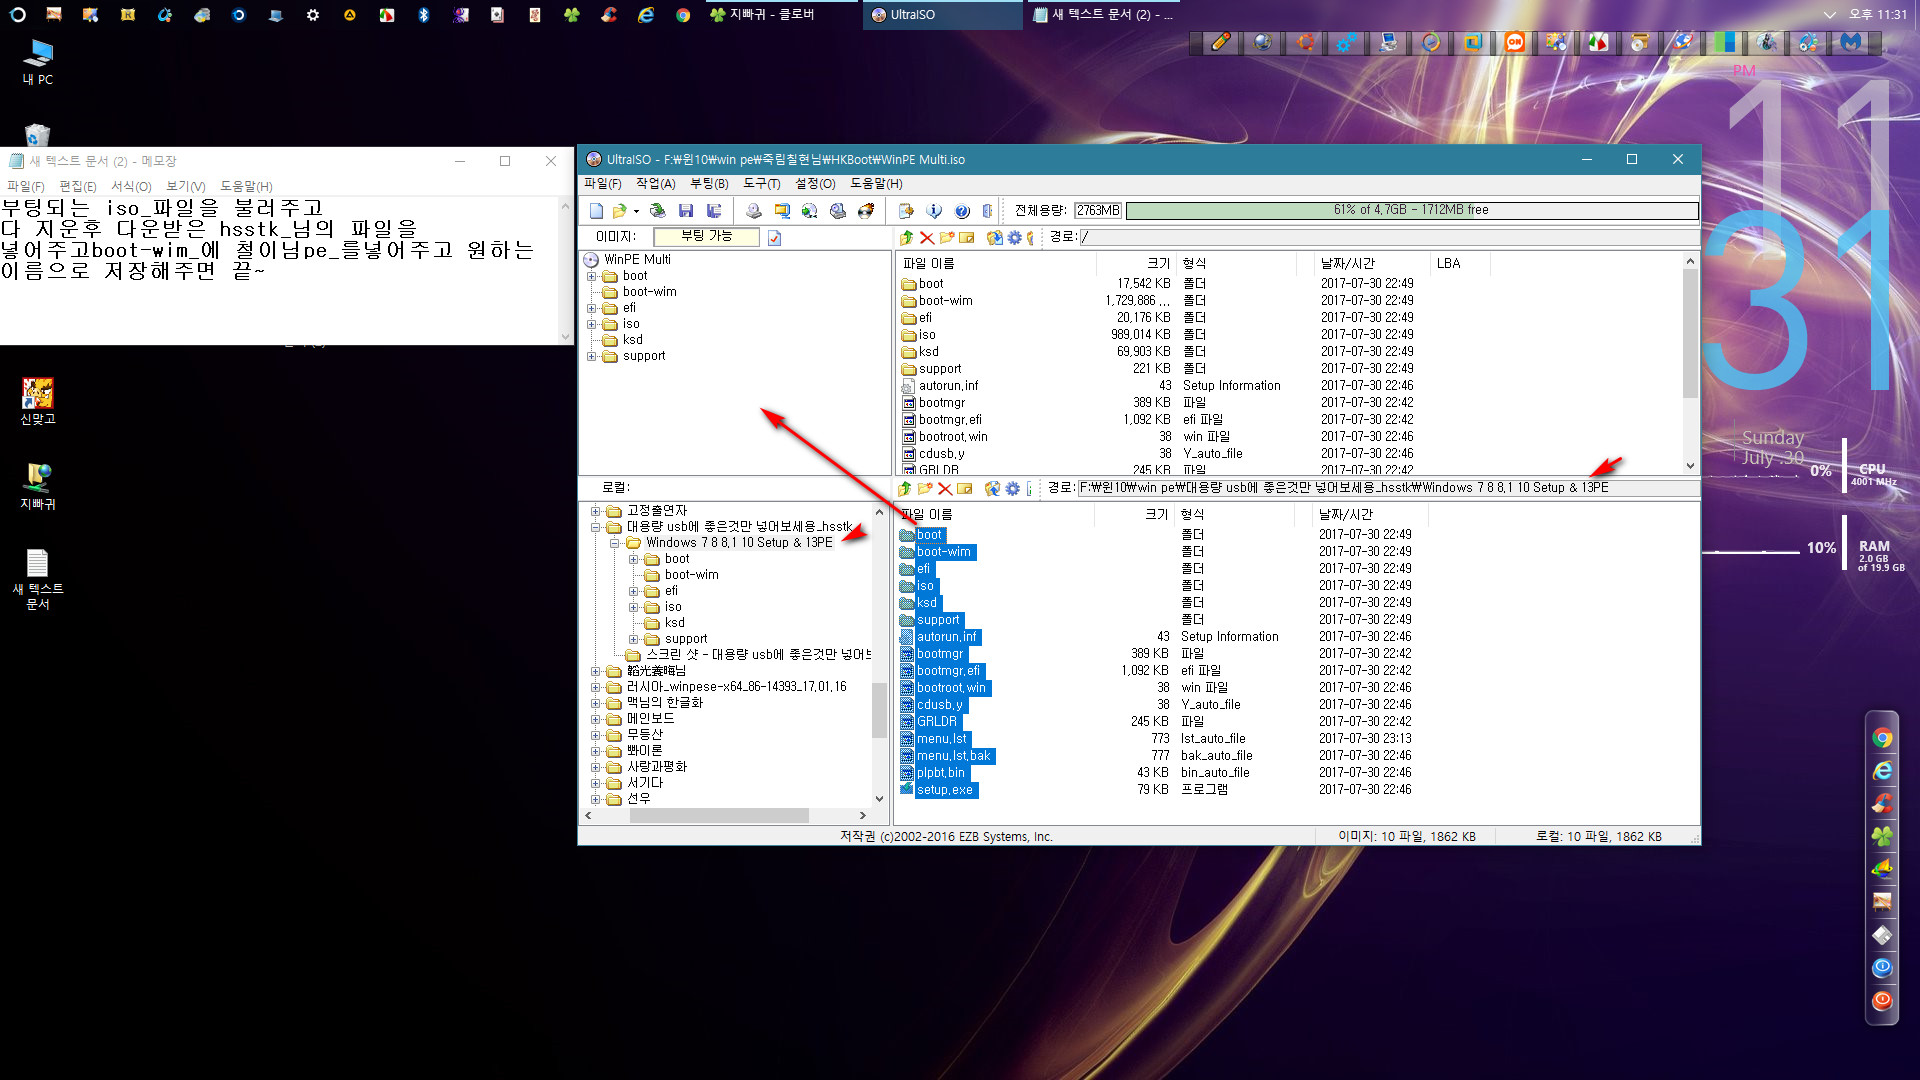Expand the 메인보드 folder in local tree
1920x1080 pixels.
pos(596,719)
